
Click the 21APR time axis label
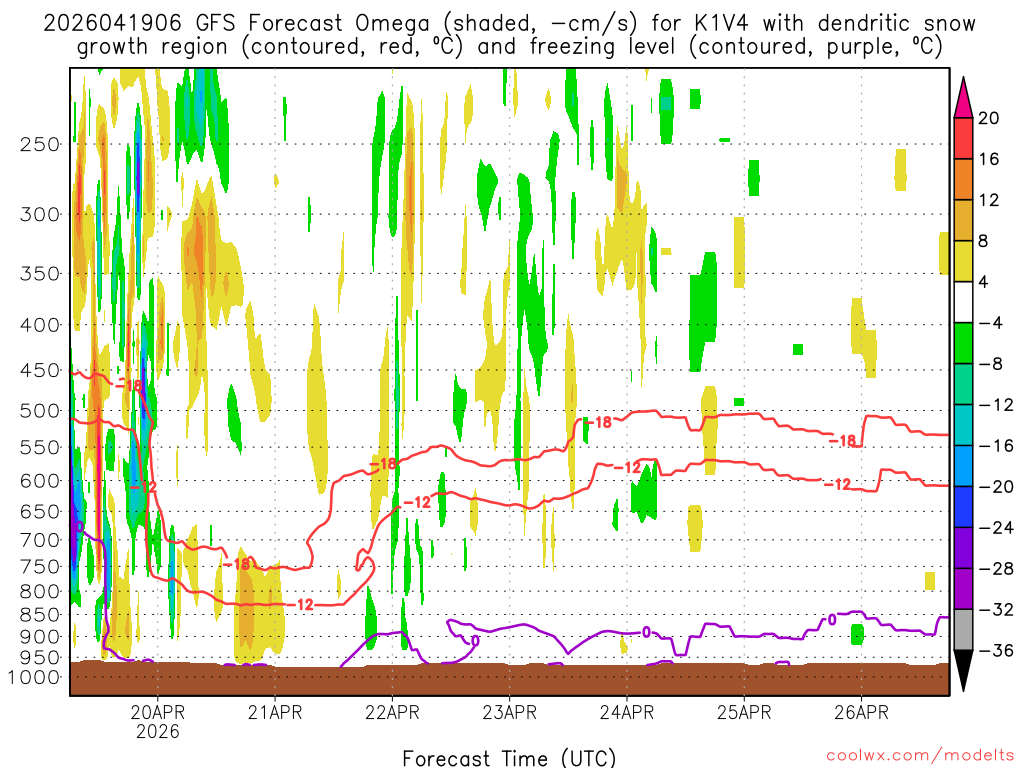tap(275, 712)
